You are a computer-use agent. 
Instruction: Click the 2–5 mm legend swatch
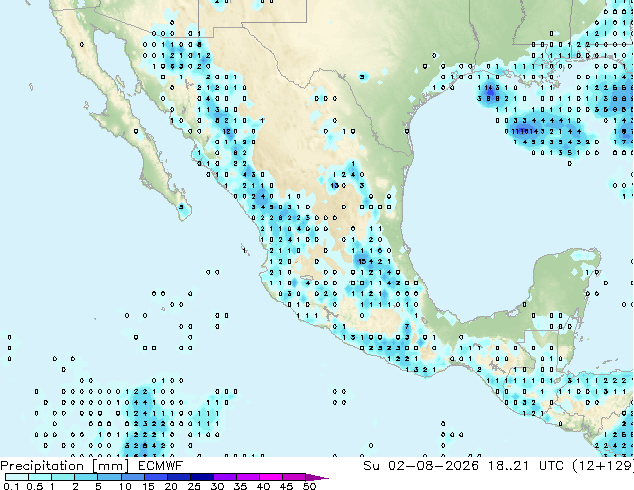[86, 477]
